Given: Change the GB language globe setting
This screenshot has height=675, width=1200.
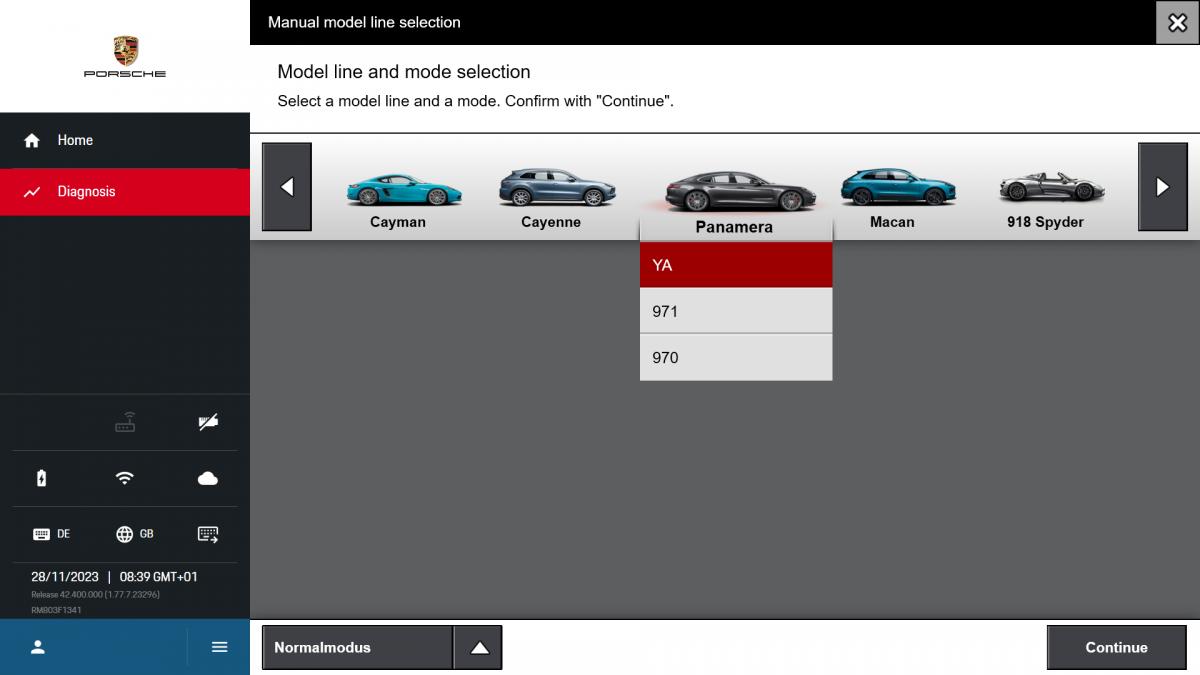Looking at the screenshot, I should (x=134, y=534).
